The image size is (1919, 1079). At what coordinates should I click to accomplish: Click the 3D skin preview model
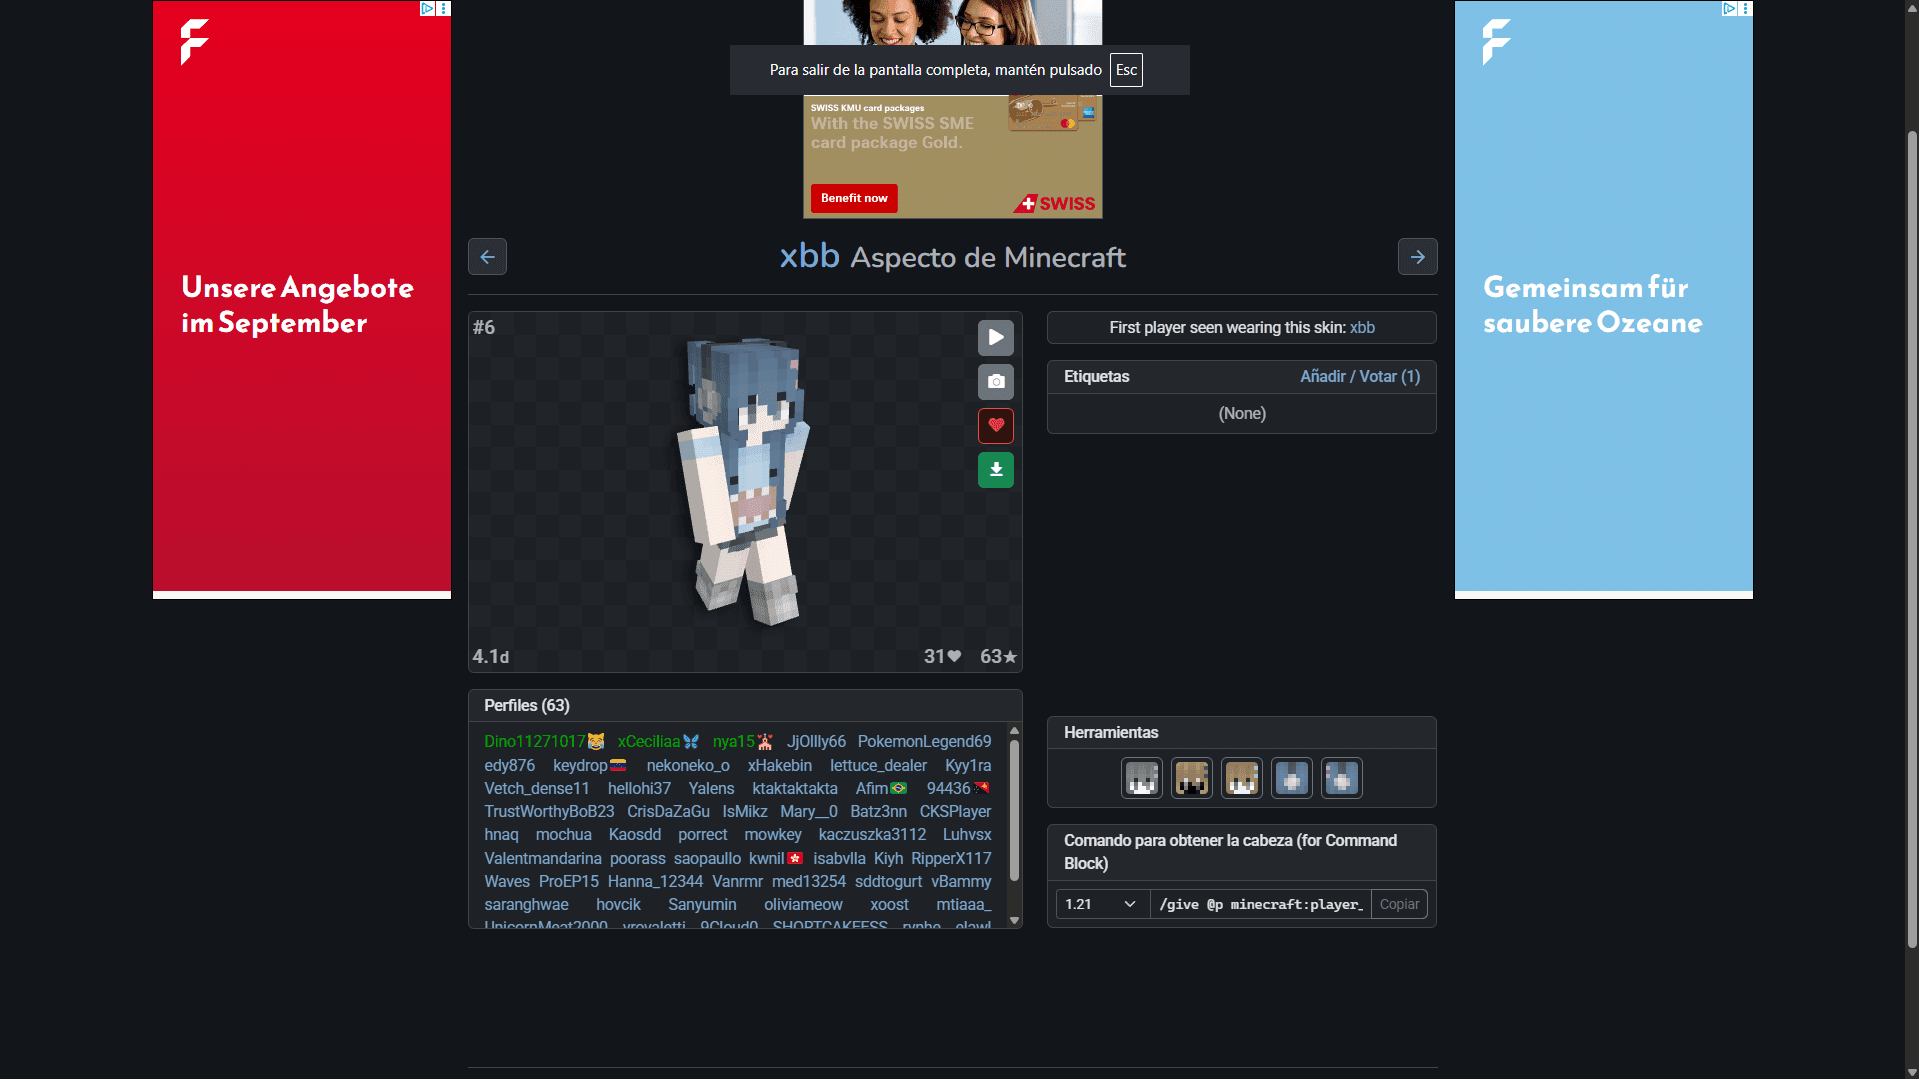coord(744,480)
